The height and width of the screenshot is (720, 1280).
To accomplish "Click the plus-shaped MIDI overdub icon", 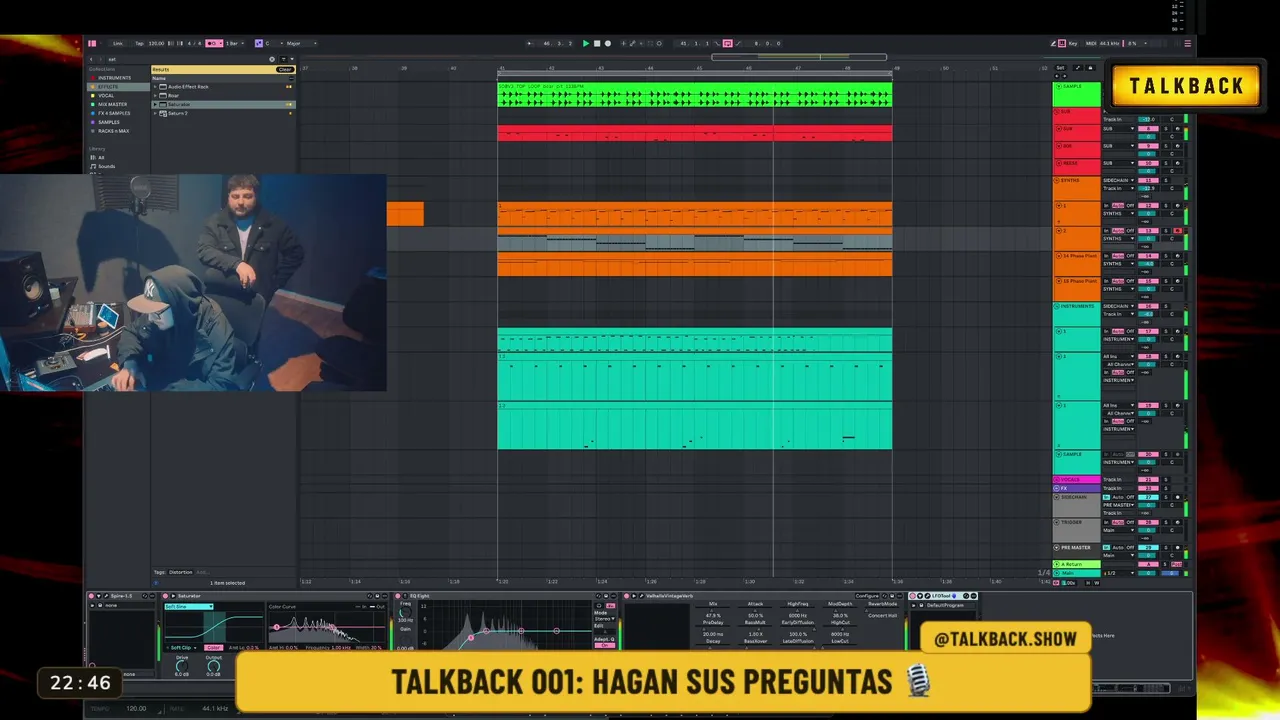I will [x=624, y=43].
